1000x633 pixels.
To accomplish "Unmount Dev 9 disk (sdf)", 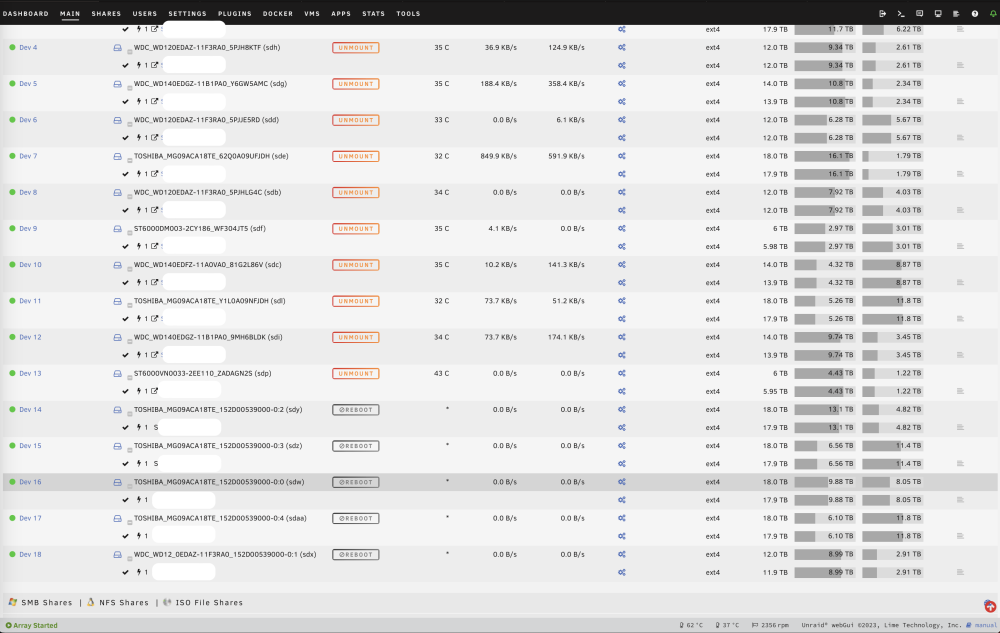I will 356,229.
